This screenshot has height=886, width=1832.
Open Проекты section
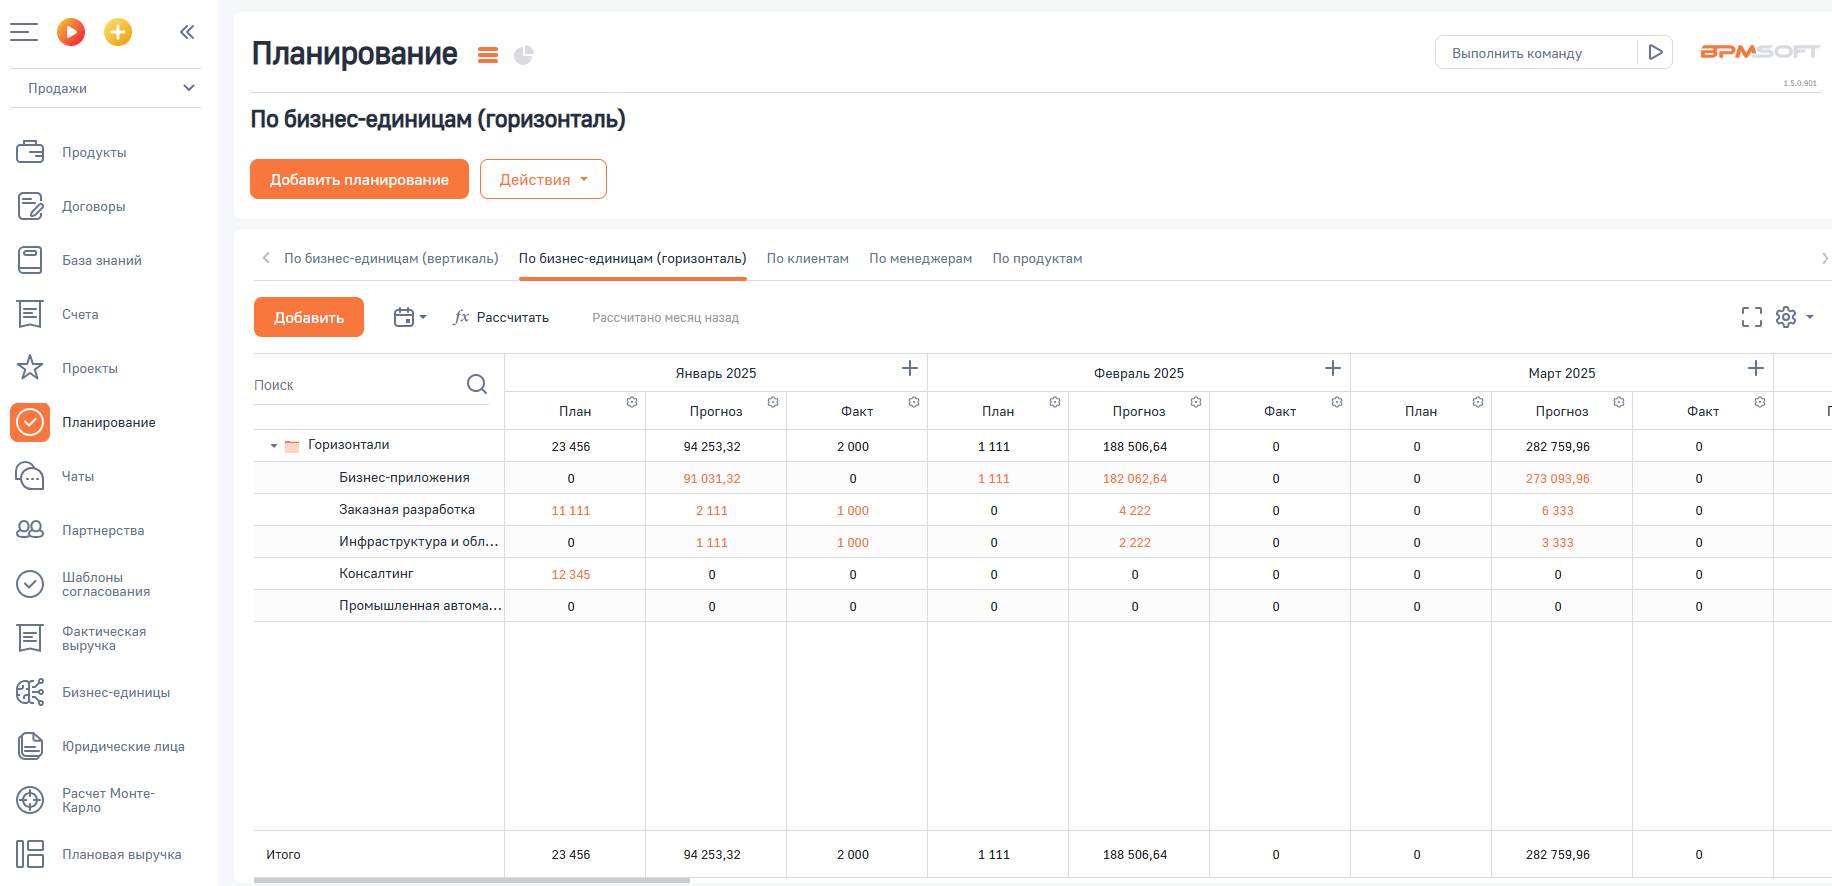(90, 368)
